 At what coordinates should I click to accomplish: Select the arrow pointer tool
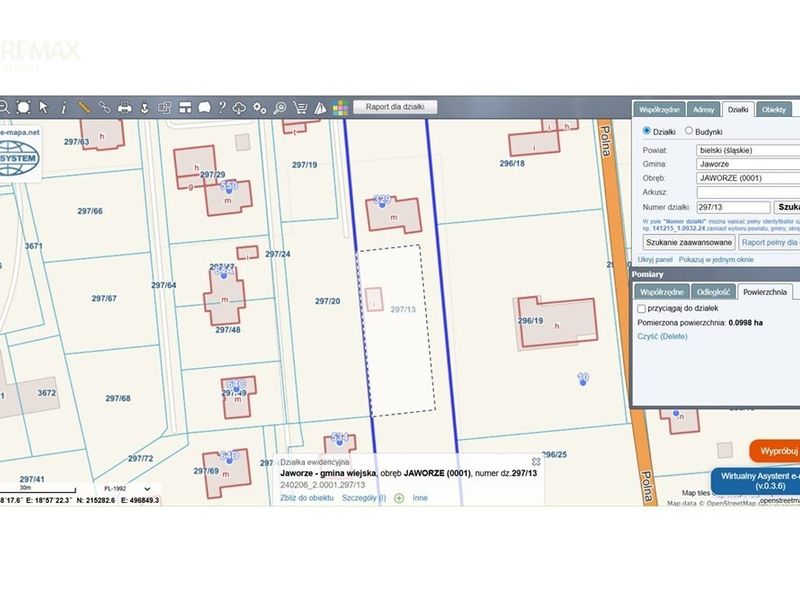[43, 107]
